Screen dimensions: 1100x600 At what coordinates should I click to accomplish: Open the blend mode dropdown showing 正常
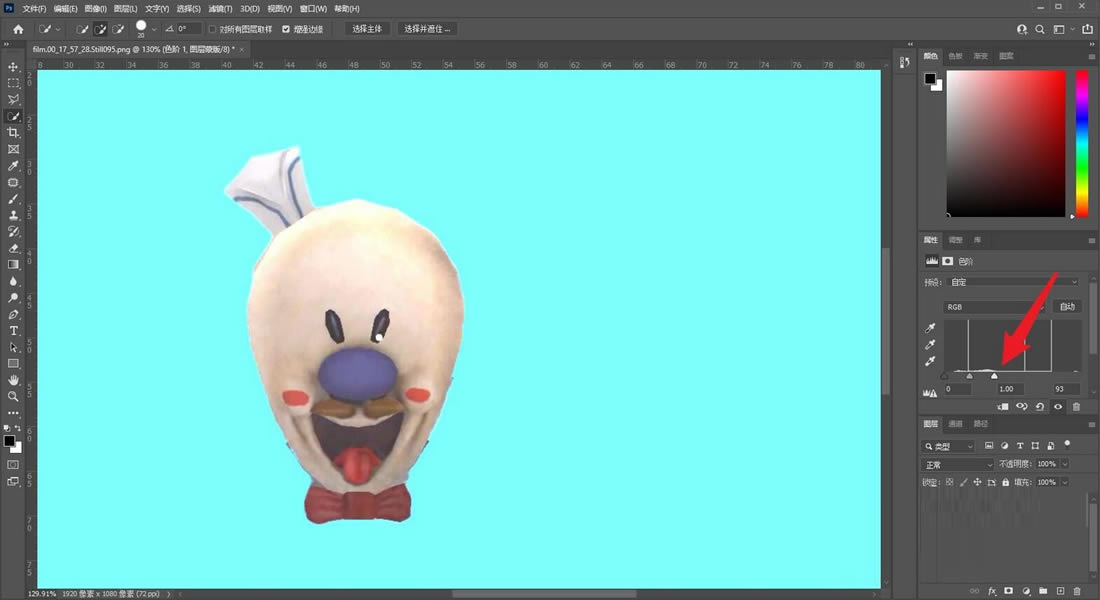[x=957, y=465]
